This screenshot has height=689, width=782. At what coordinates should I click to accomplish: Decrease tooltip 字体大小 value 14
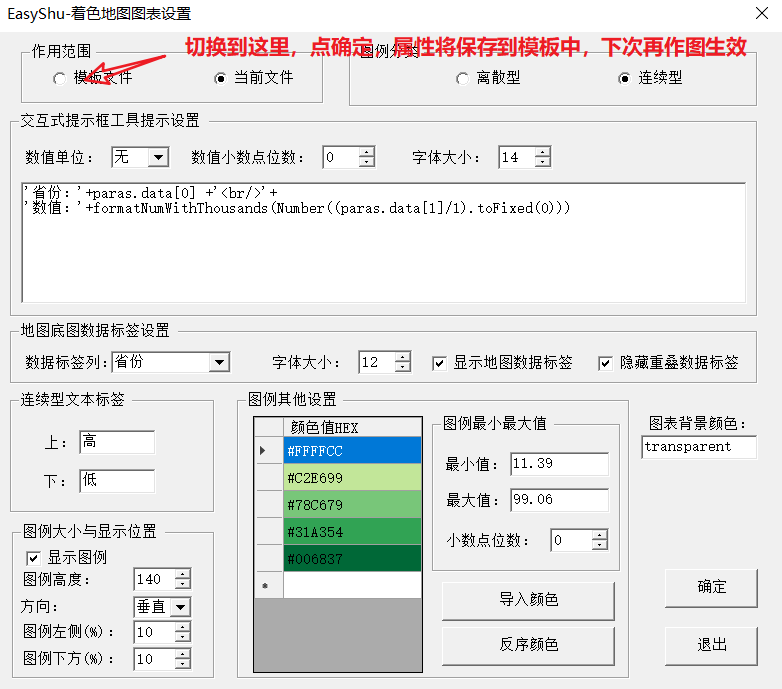point(542,163)
